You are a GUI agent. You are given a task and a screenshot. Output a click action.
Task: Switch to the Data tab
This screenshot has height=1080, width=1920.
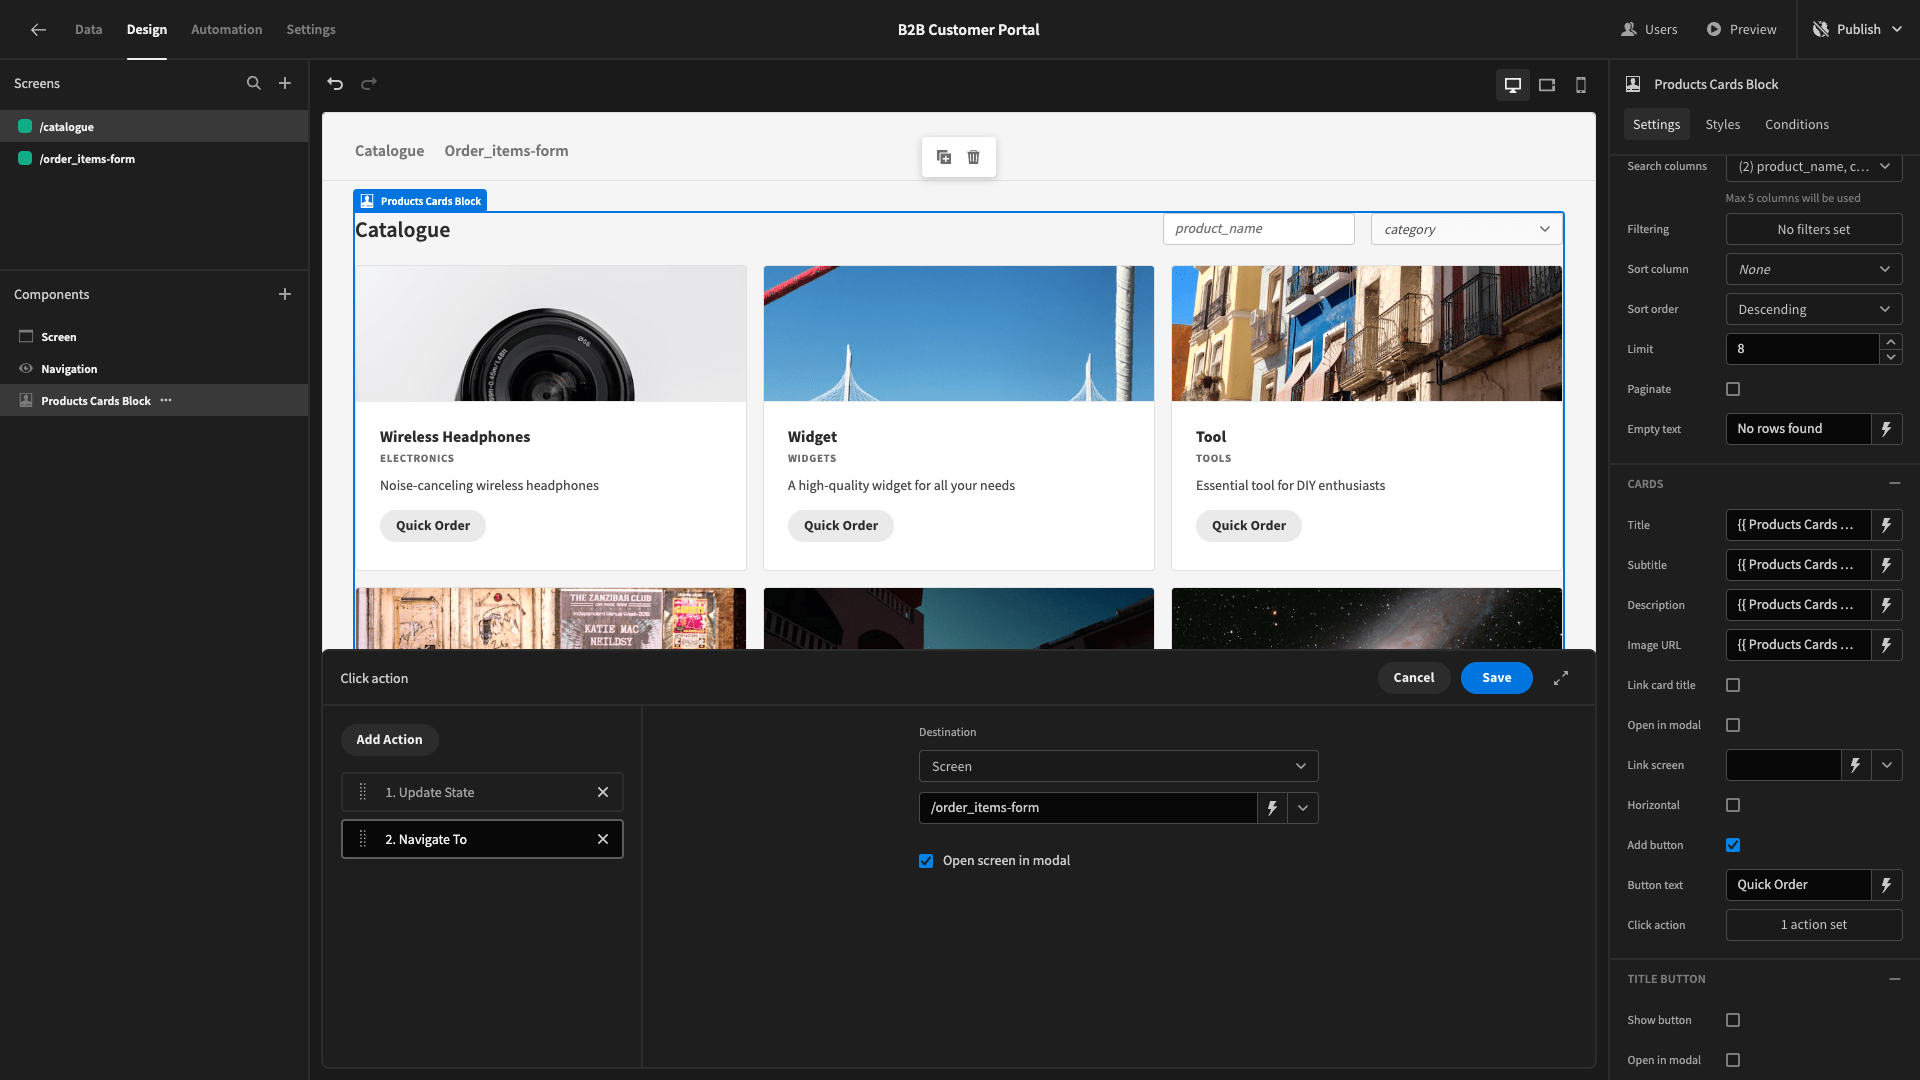pos(88,30)
